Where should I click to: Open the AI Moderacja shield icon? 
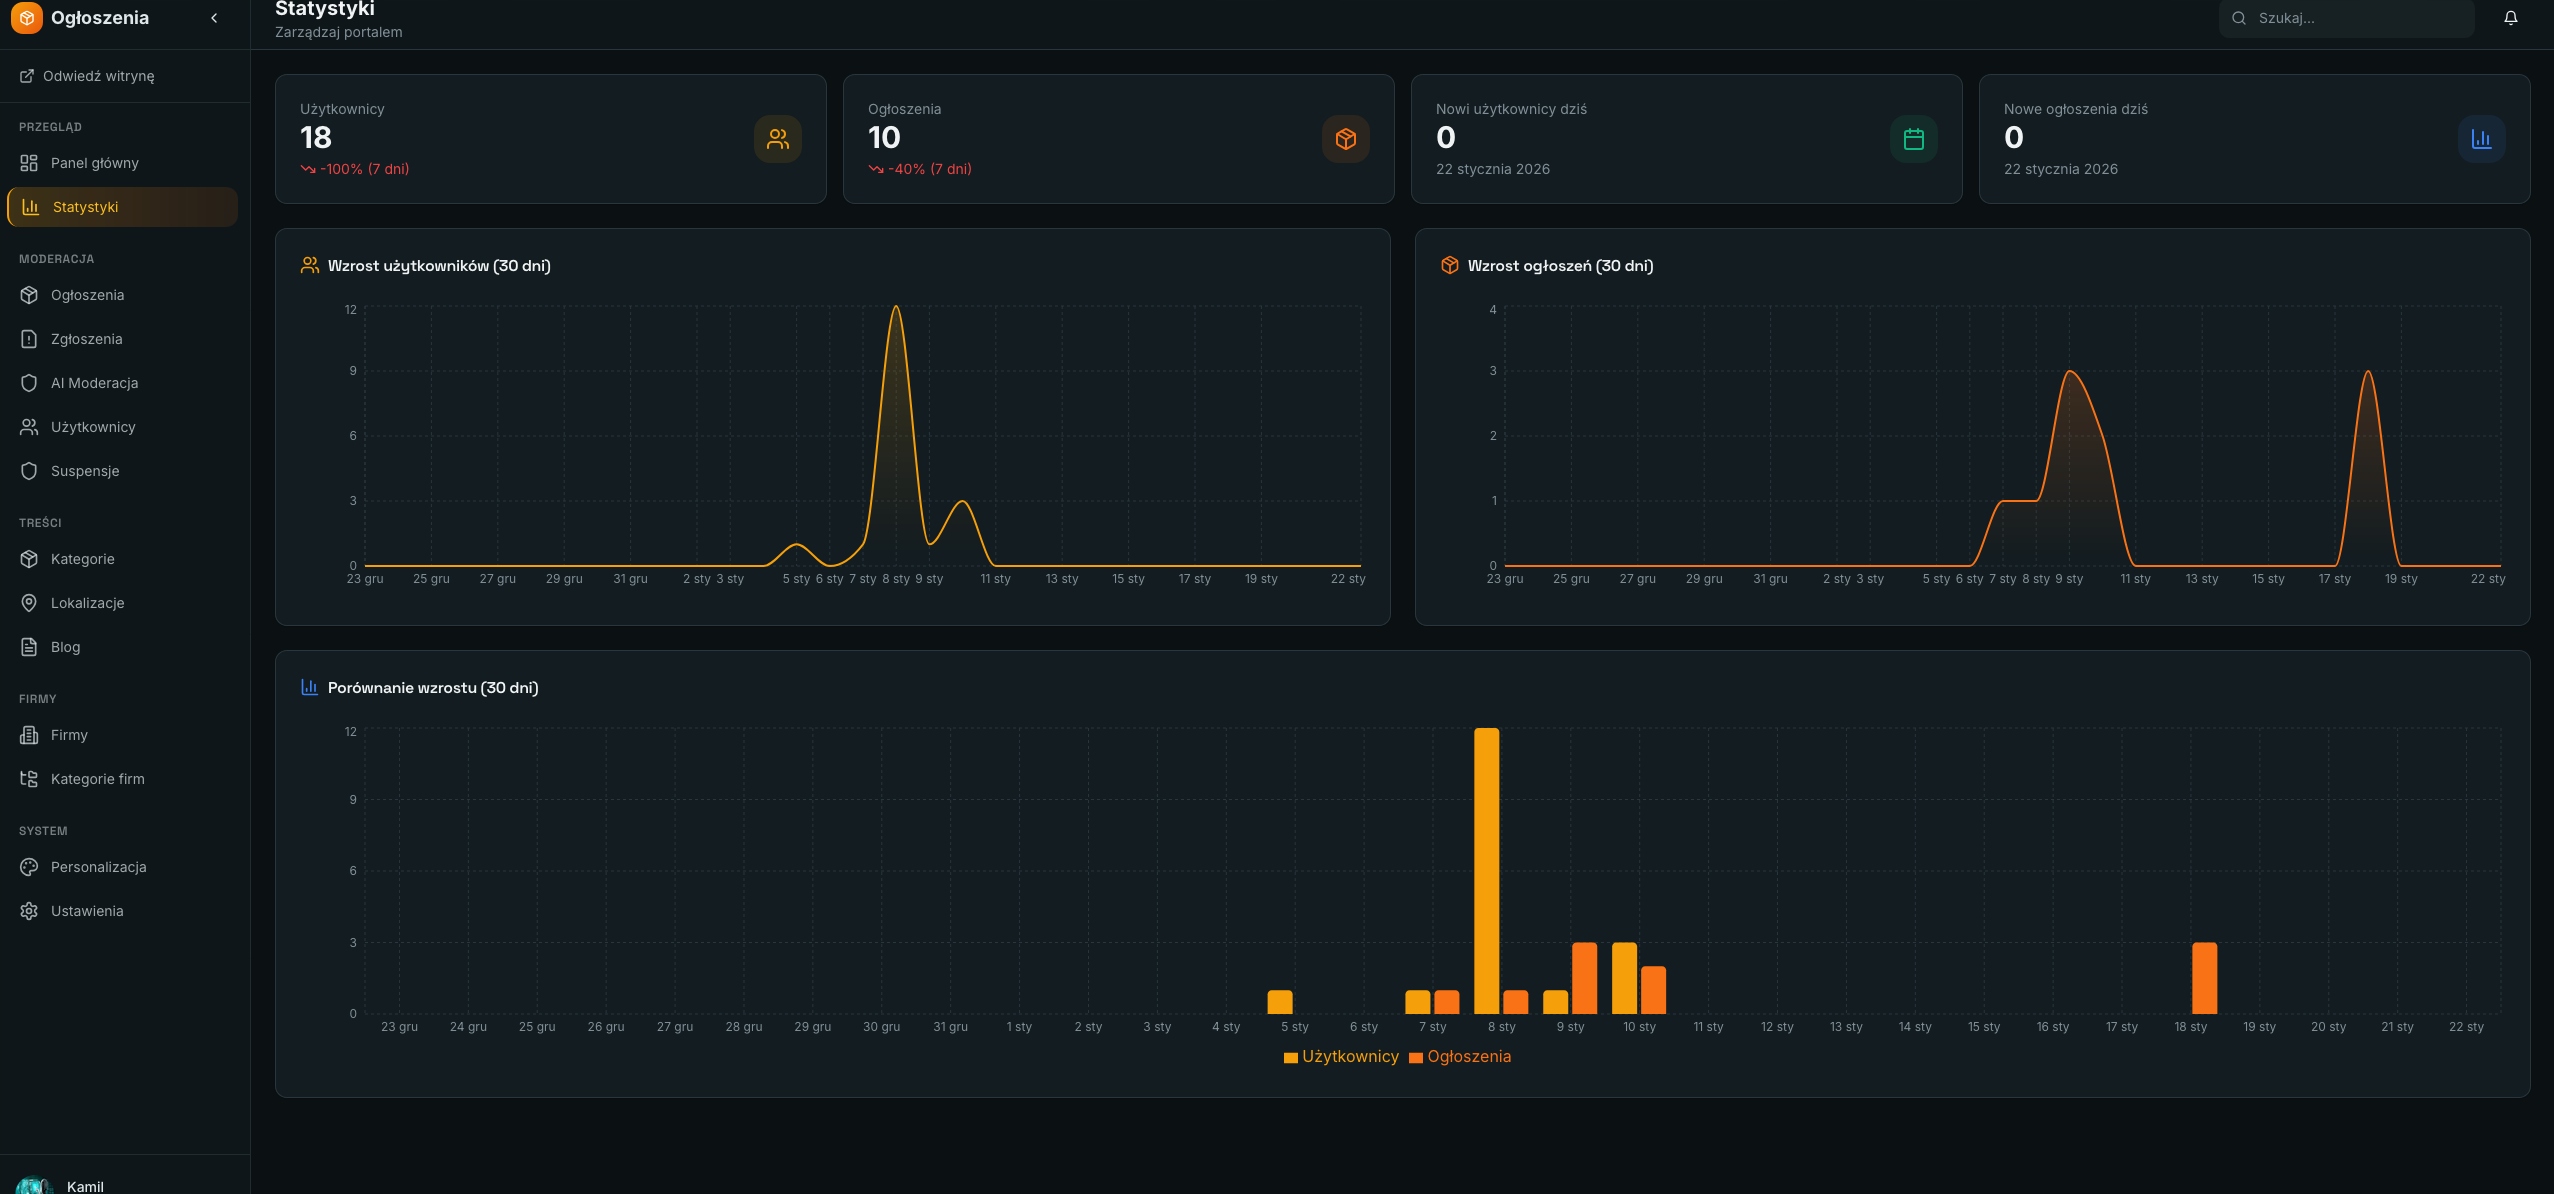[29, 383]
